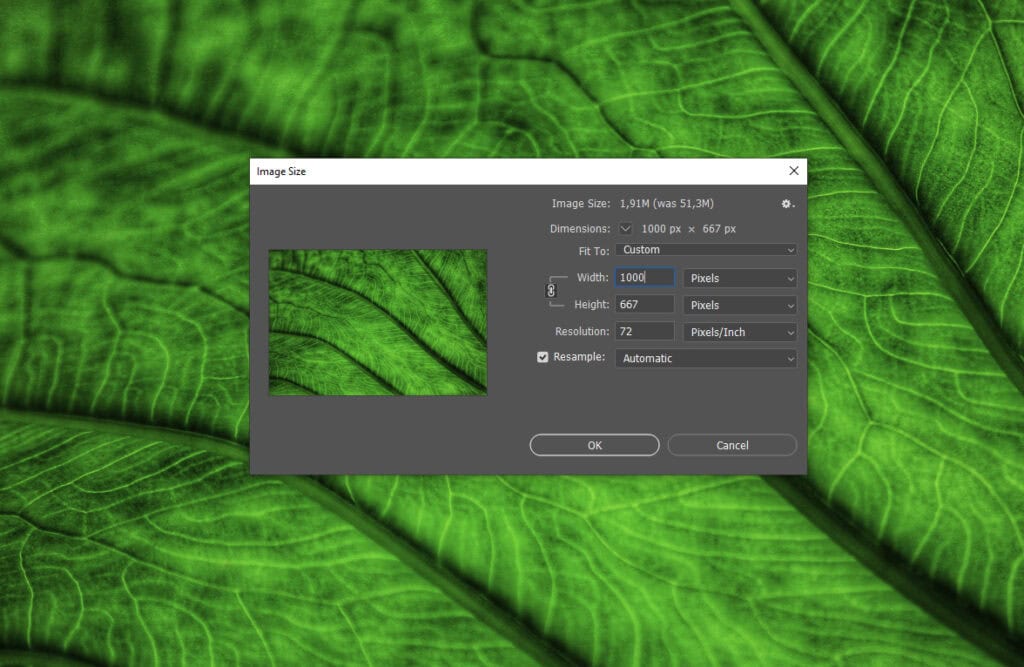The width and height of the screenshot is (1024, 667).
Task: Click the link icon between Width and Height
Action: 549,291
